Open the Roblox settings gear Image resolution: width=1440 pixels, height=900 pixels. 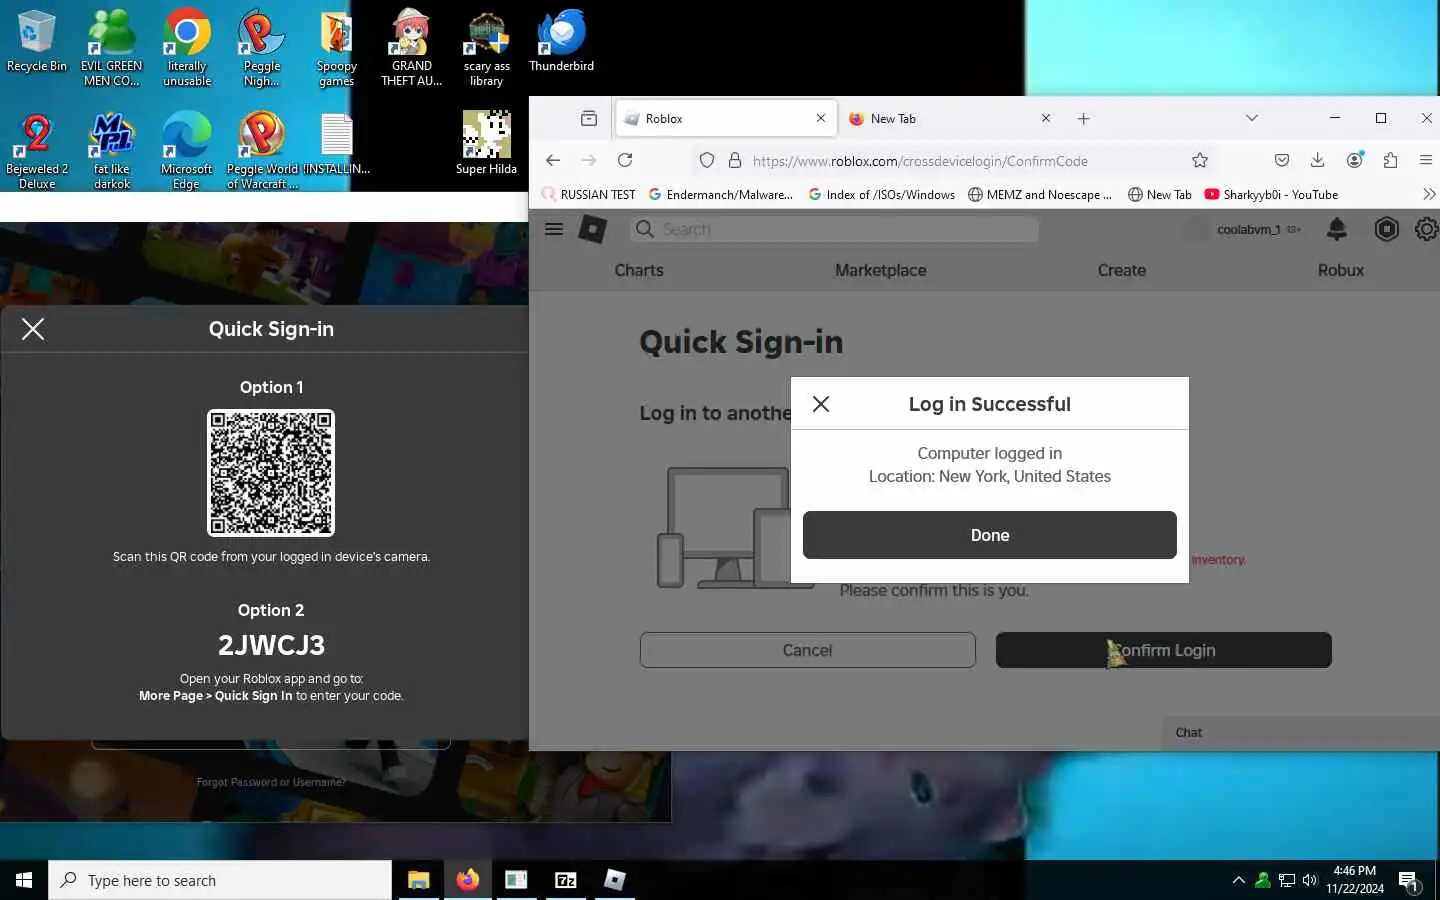tap(1427, 229)
